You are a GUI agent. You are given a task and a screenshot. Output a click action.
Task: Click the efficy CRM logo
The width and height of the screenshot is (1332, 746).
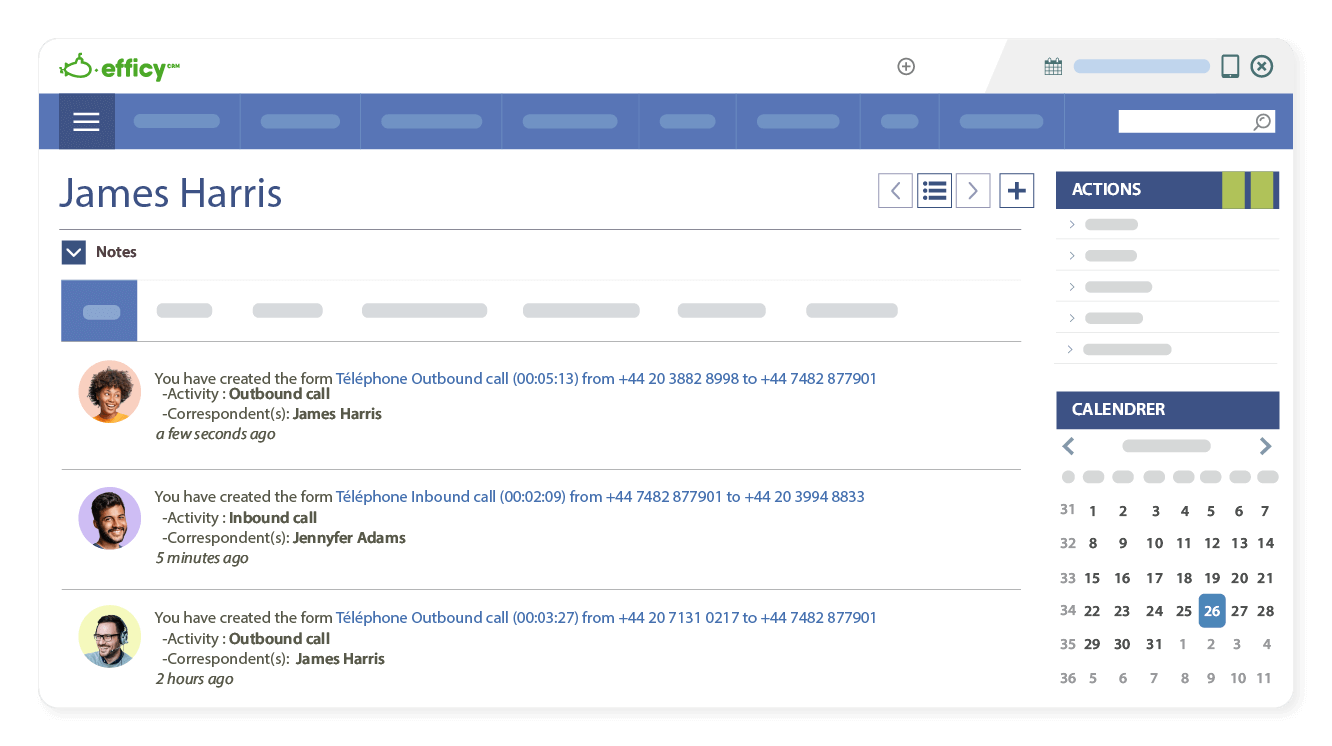point(119,66)
